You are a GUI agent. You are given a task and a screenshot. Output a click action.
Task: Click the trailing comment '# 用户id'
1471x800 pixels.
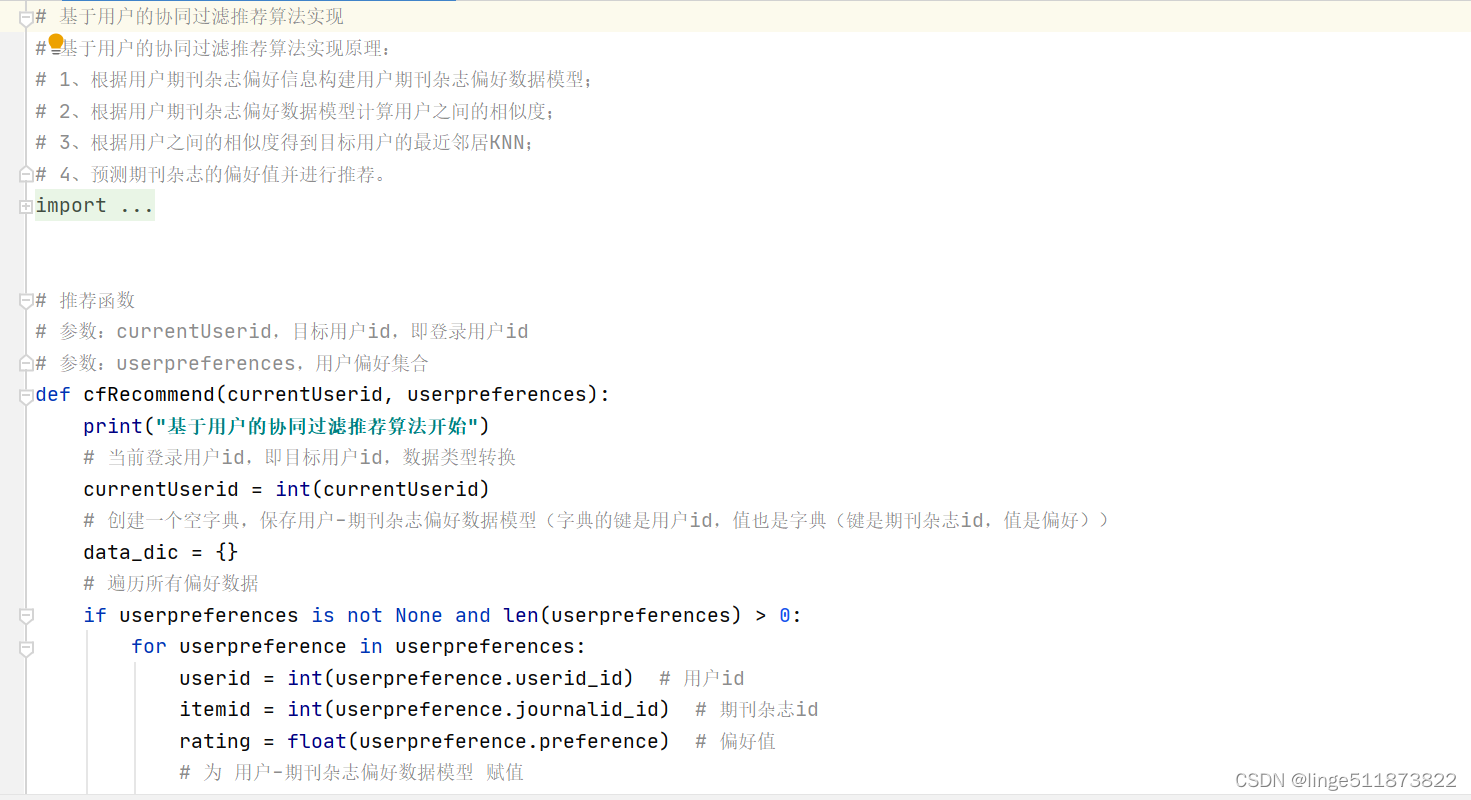702,679
